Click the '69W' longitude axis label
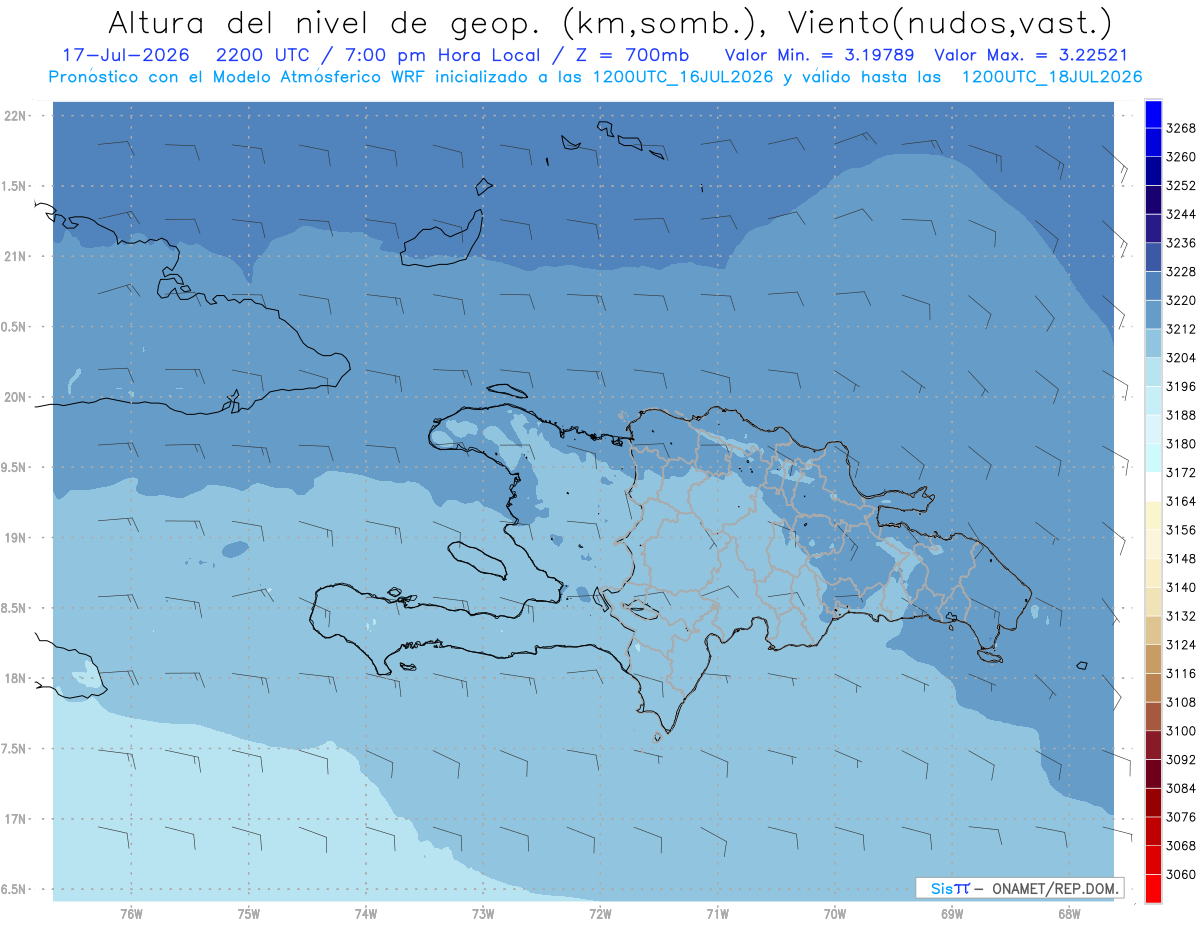Image resolution: width=1200 pixels, height=927 pixels. point(952,914)
